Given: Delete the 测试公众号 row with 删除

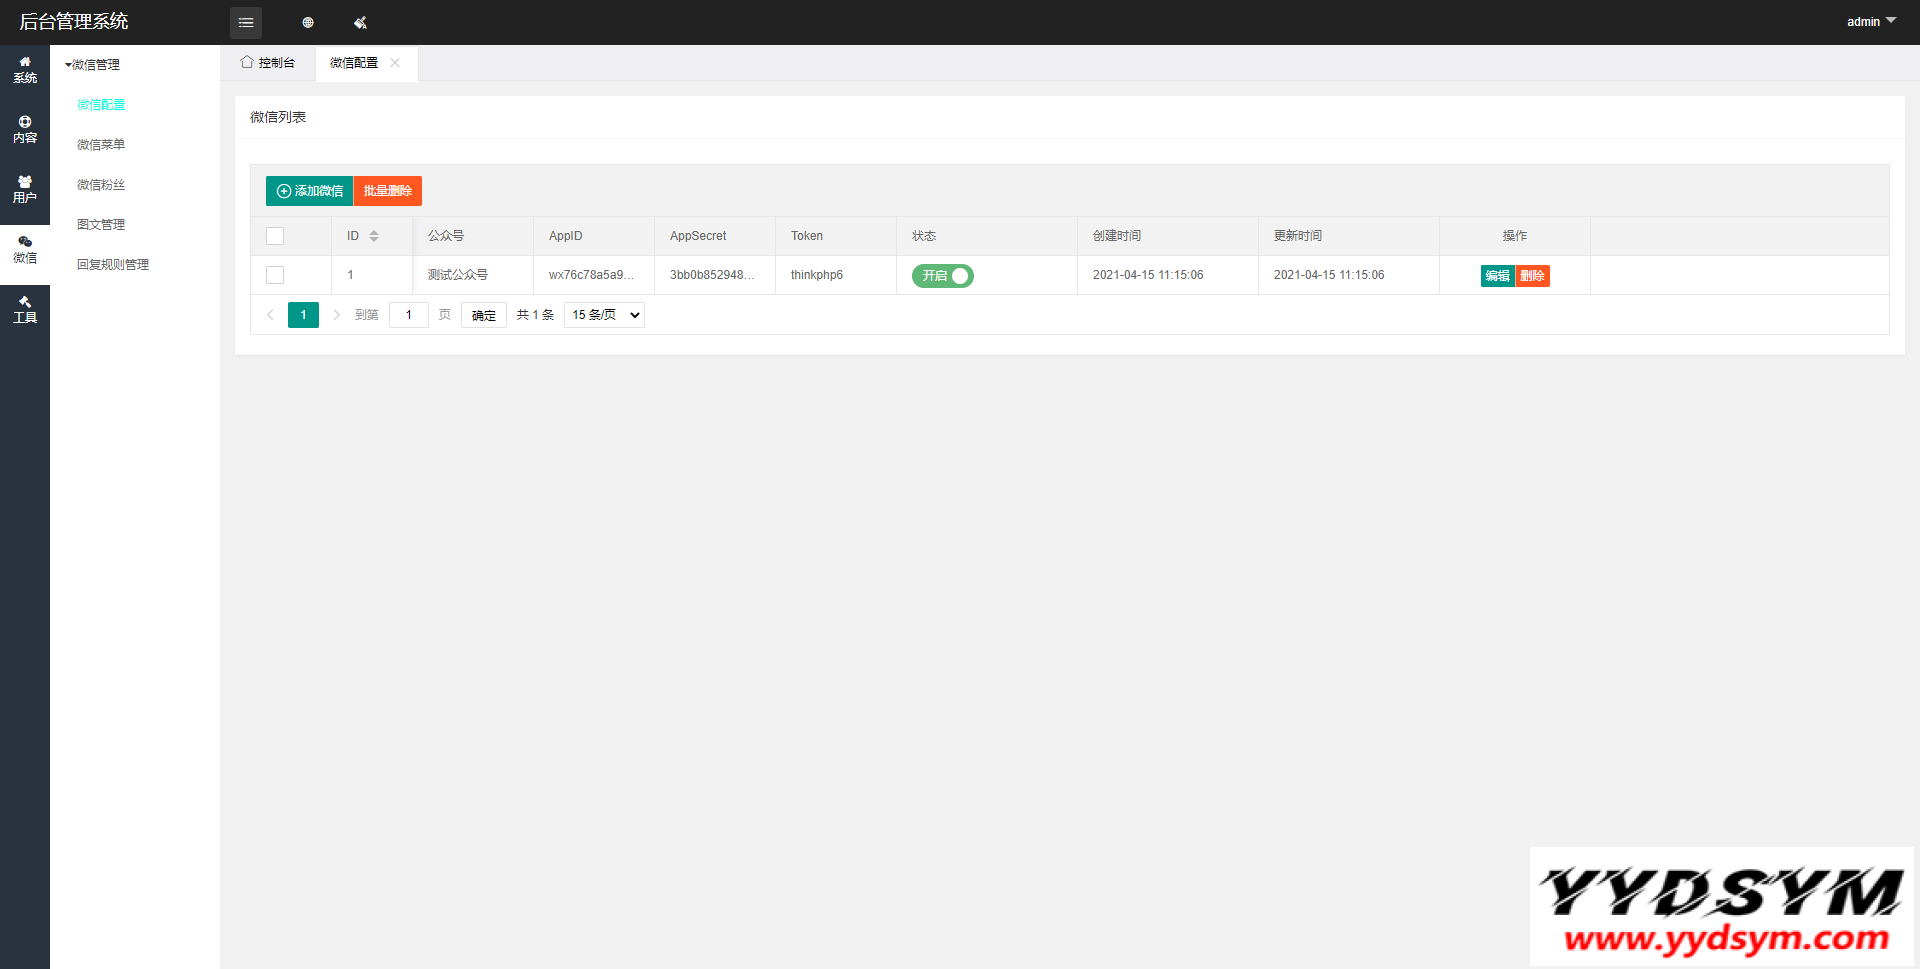Looking at the screenshot, I should click(x=1533, y=276).
